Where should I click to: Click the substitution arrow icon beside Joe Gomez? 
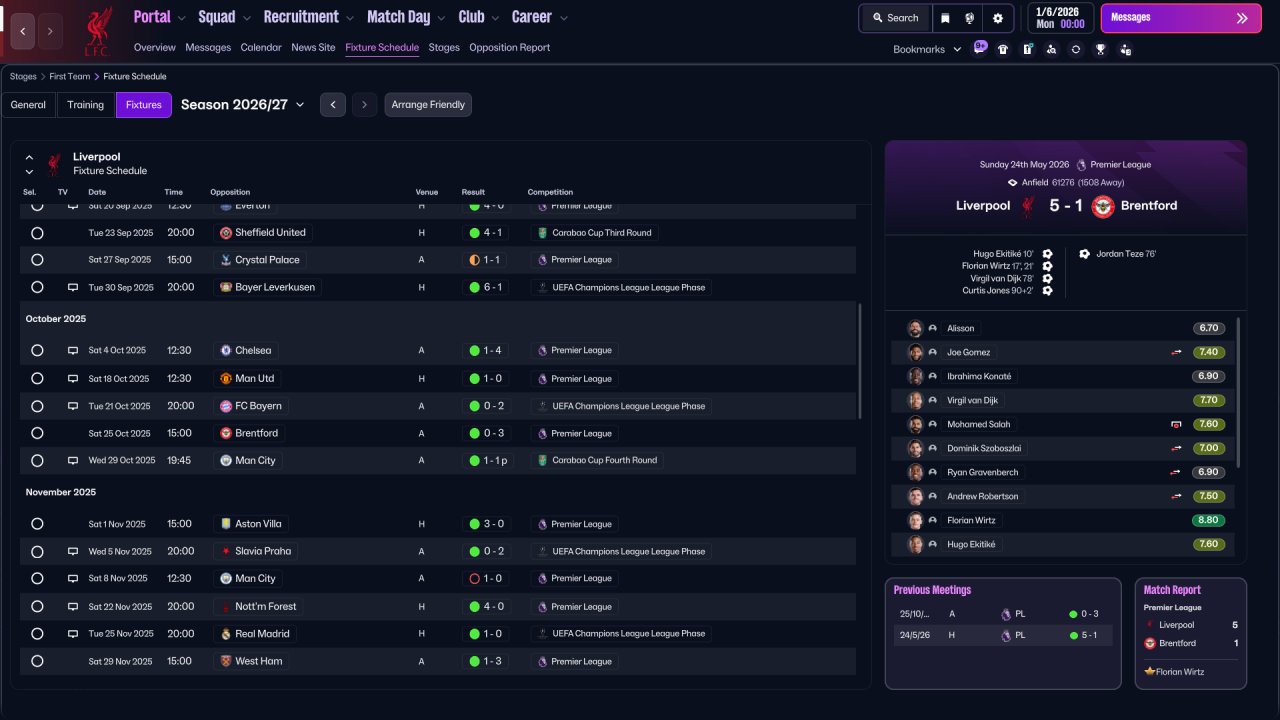point(1176,352)
